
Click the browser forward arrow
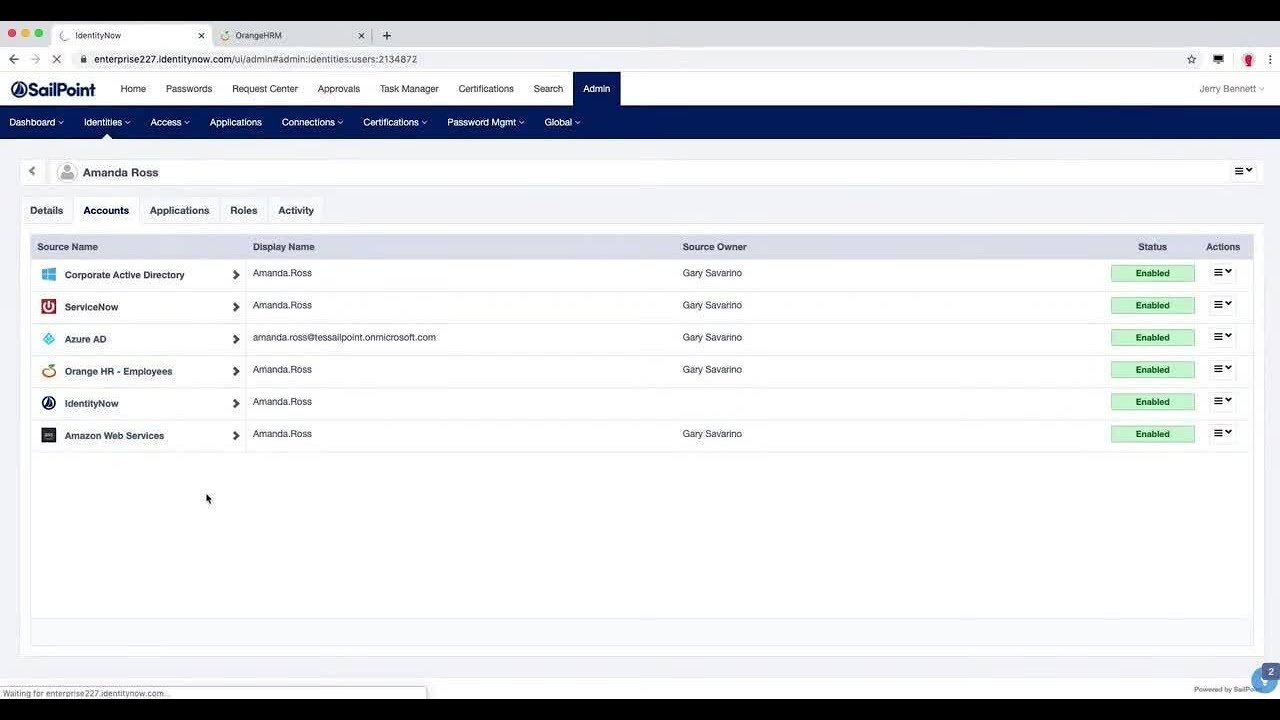(35, 59)
